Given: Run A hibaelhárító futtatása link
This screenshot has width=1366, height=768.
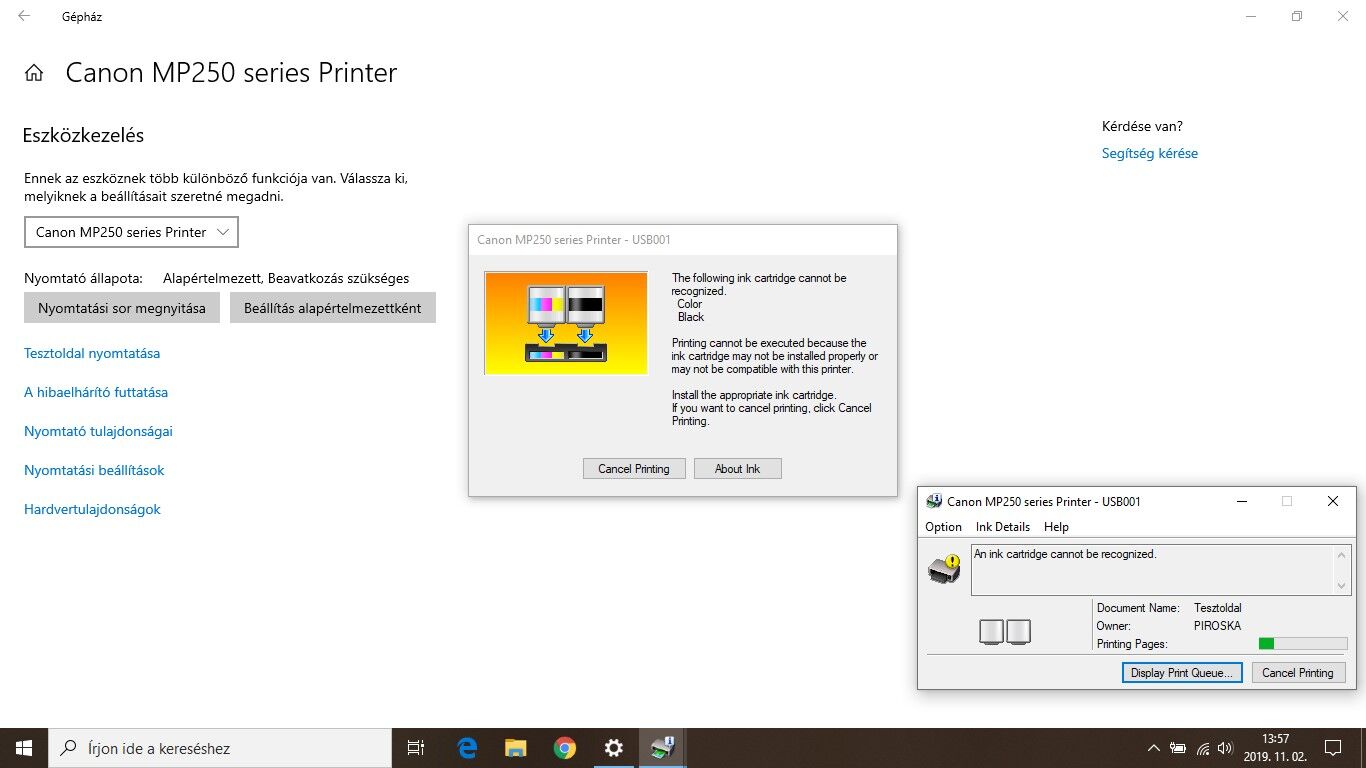Looking at the screenshot, I should pyautogui.click(x=96, y=392).
